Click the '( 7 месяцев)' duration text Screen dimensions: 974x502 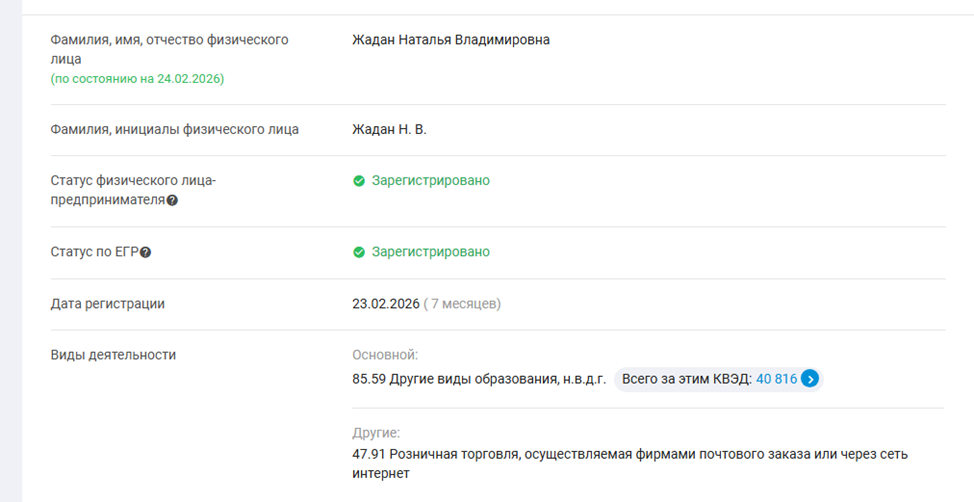(x=462, y=304)
